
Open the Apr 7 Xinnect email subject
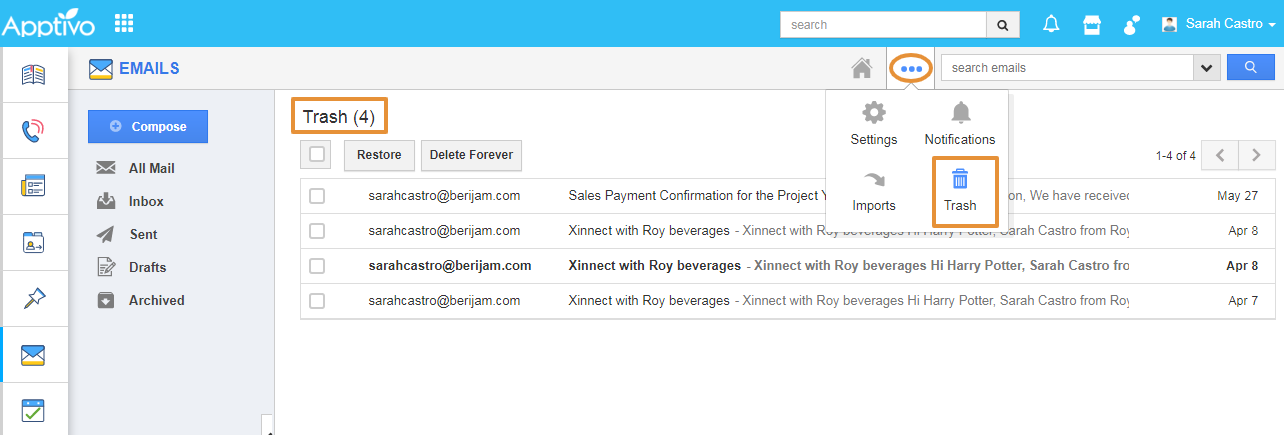(649, 300)
